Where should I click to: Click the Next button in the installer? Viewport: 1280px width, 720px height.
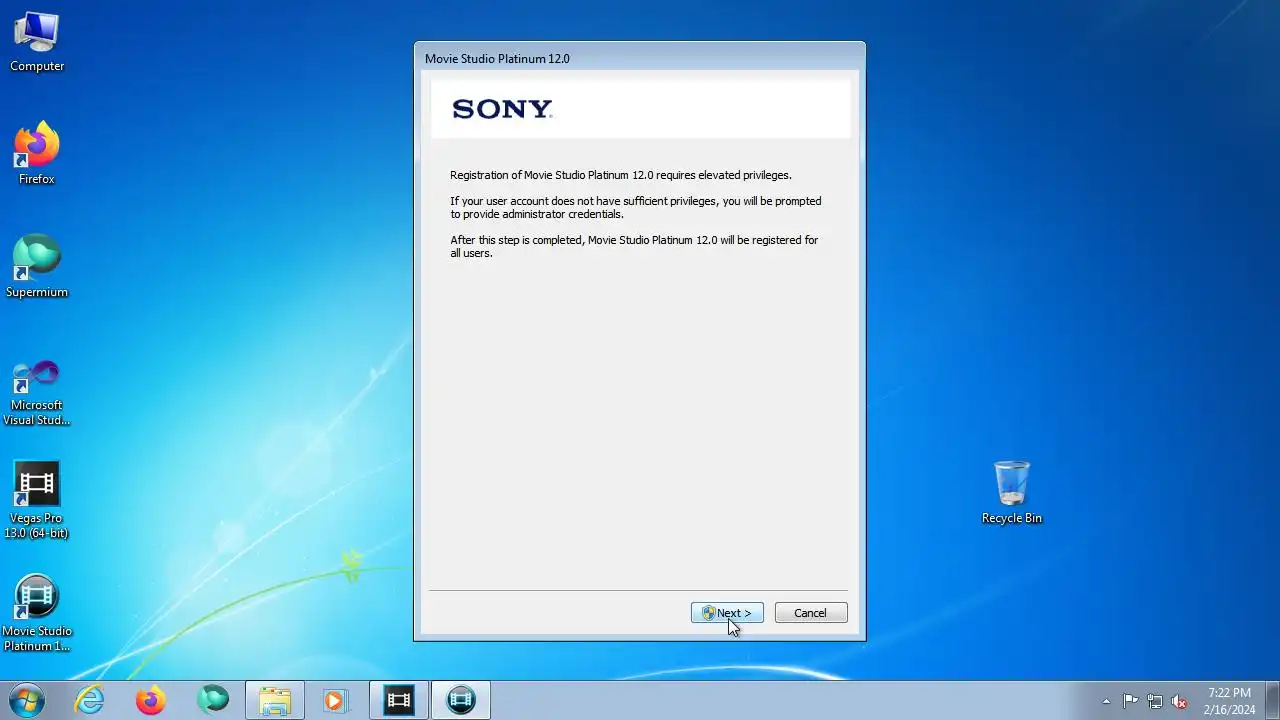point(727,613)
